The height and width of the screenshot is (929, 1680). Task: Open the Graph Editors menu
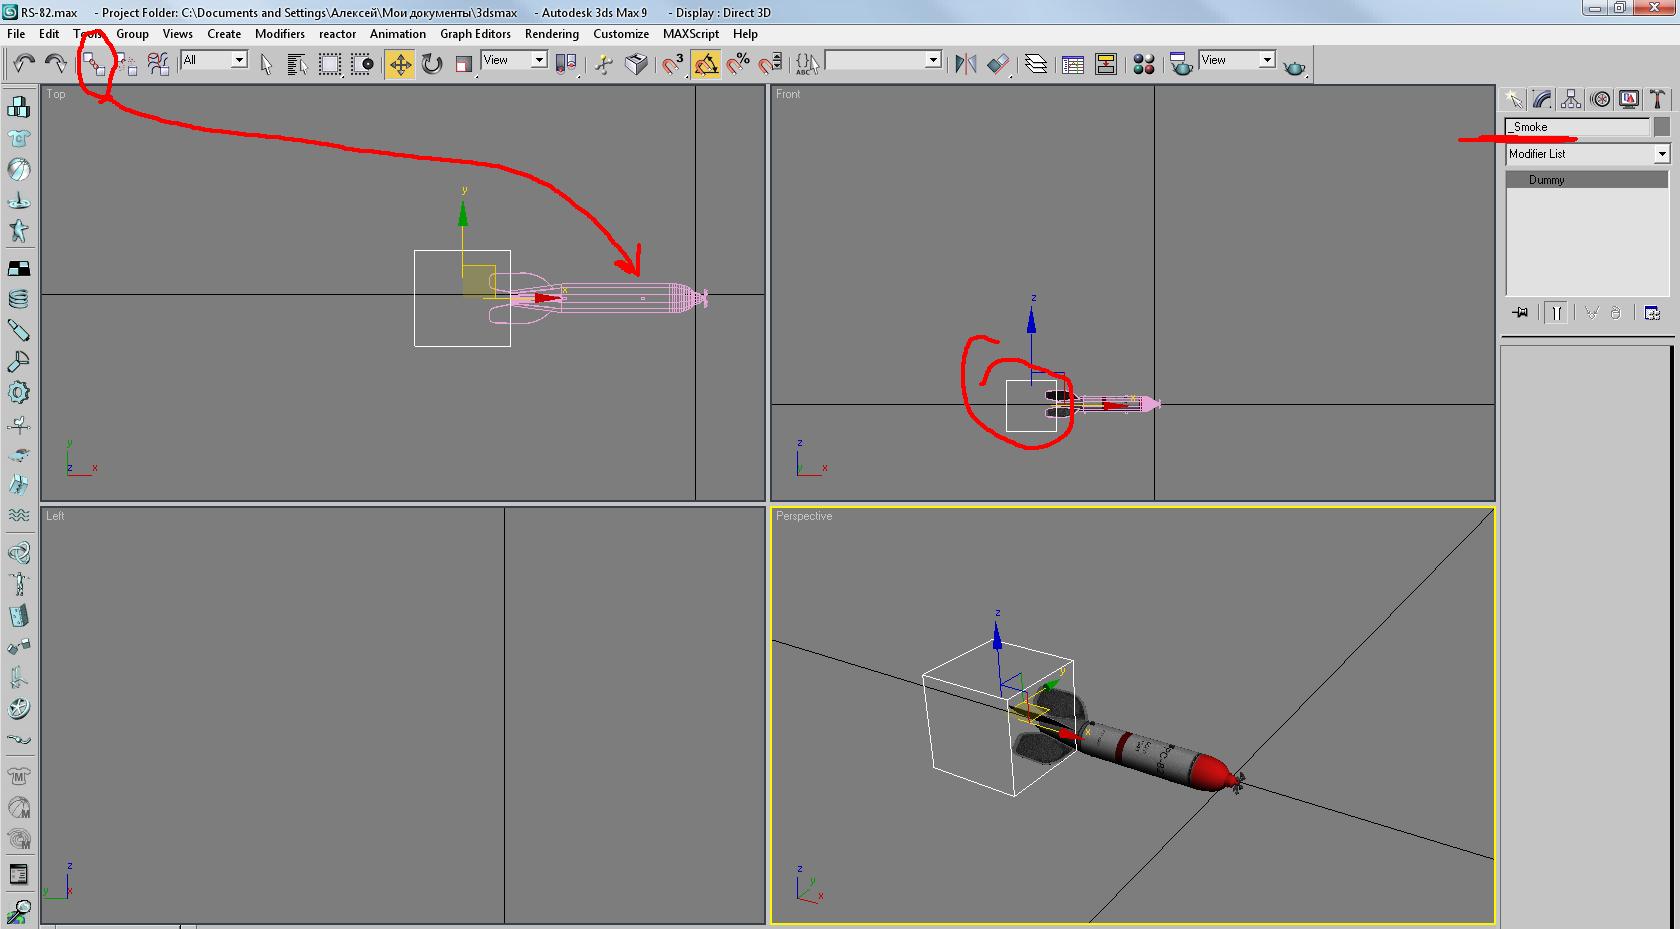click(476, 33)
